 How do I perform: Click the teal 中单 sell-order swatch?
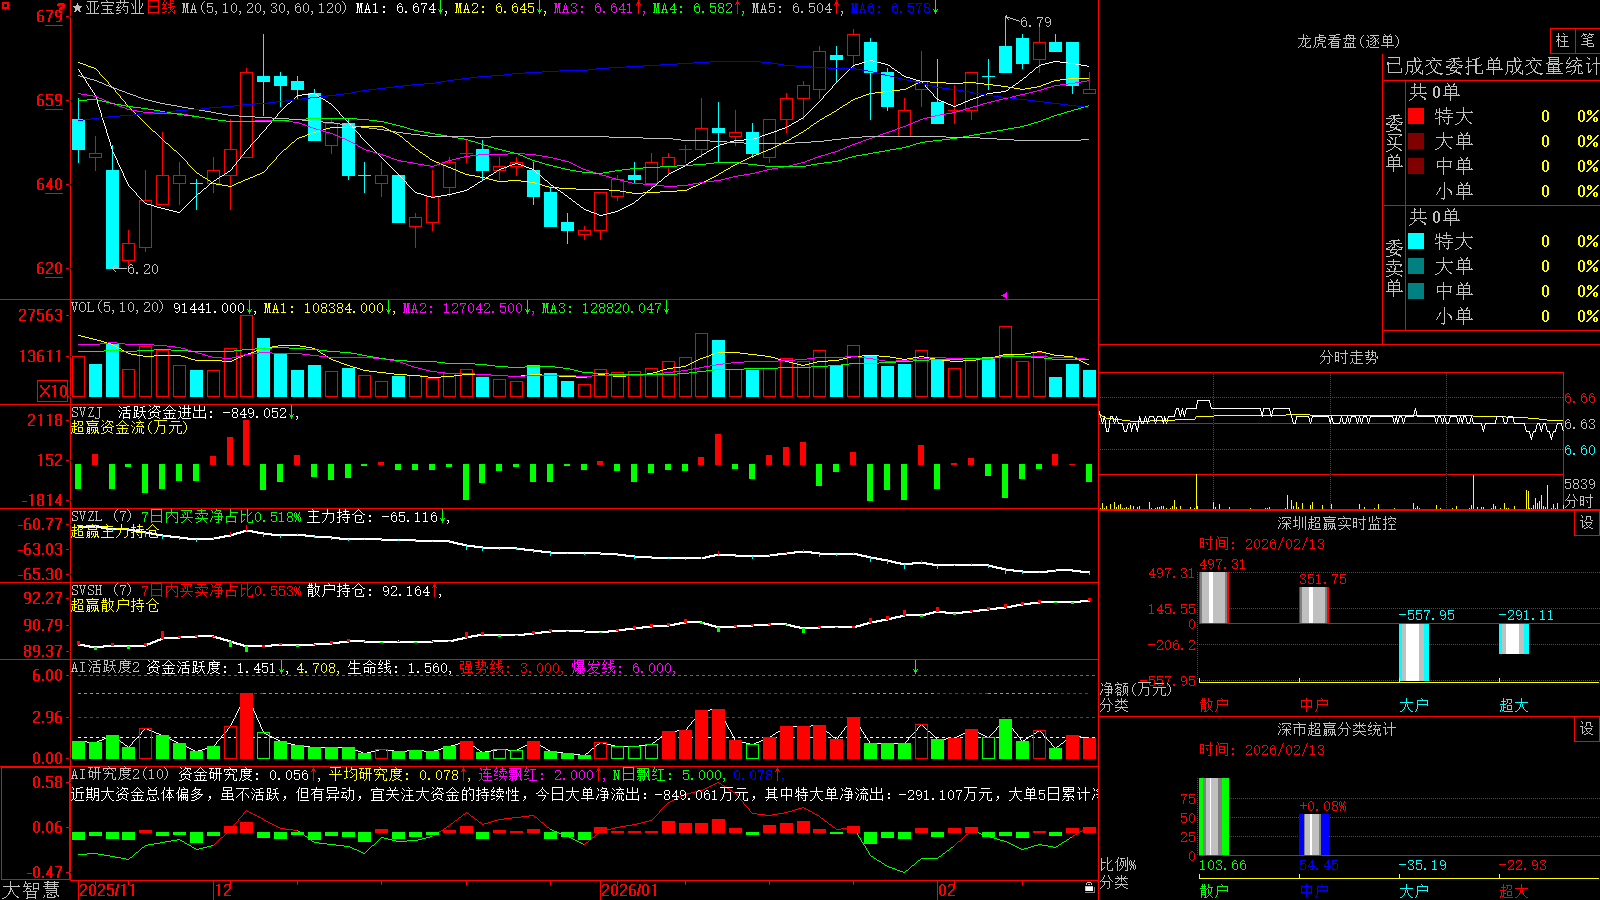pyautogui.click(x=1416, y=291)
